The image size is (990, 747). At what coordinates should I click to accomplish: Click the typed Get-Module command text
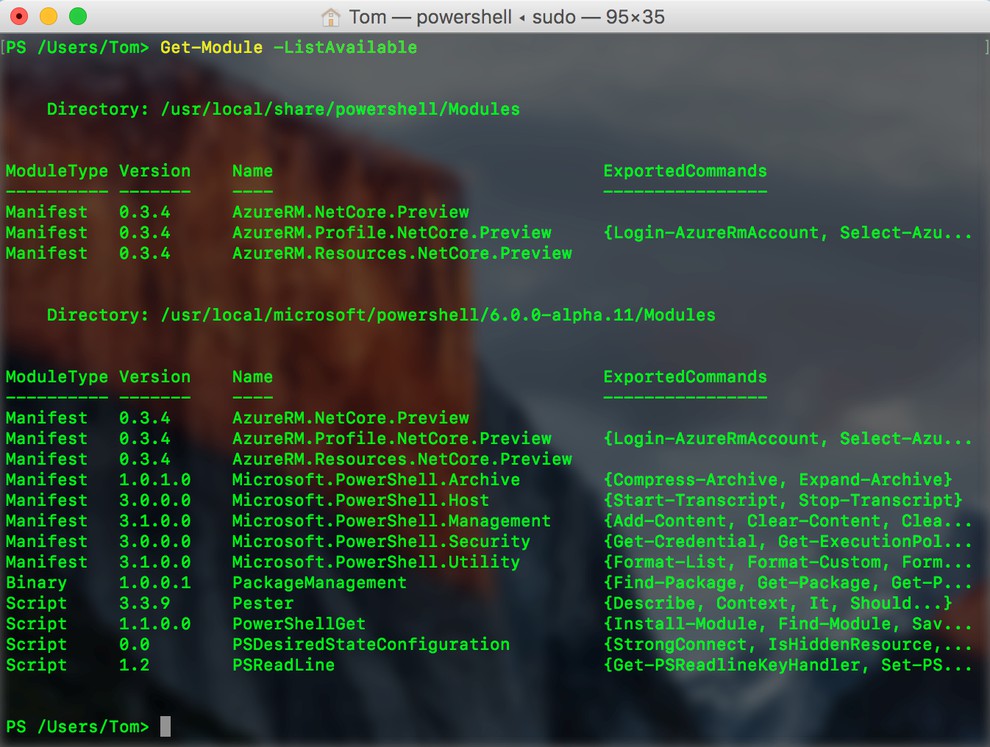211,48
